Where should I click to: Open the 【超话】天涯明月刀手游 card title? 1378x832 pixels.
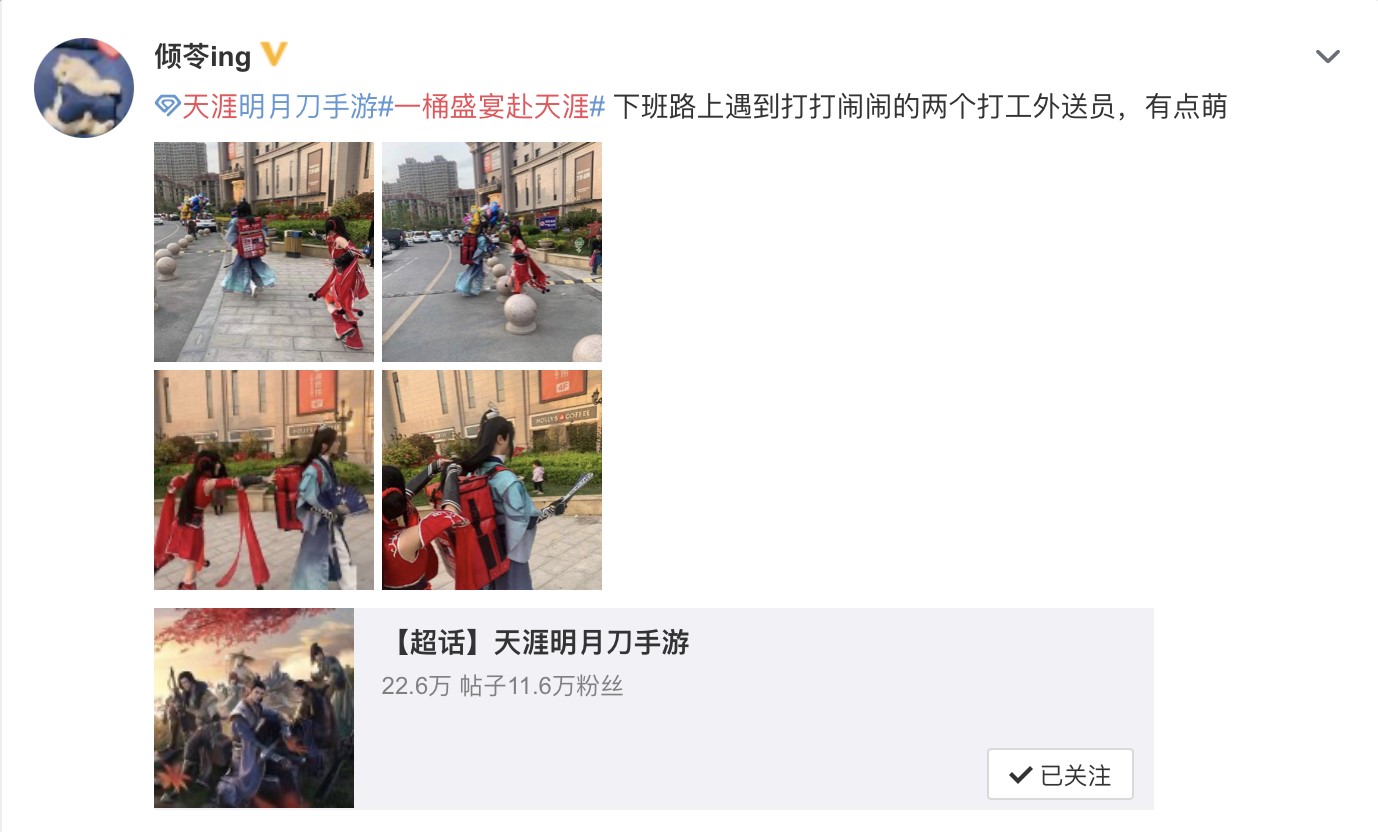(x=536, y=642)
